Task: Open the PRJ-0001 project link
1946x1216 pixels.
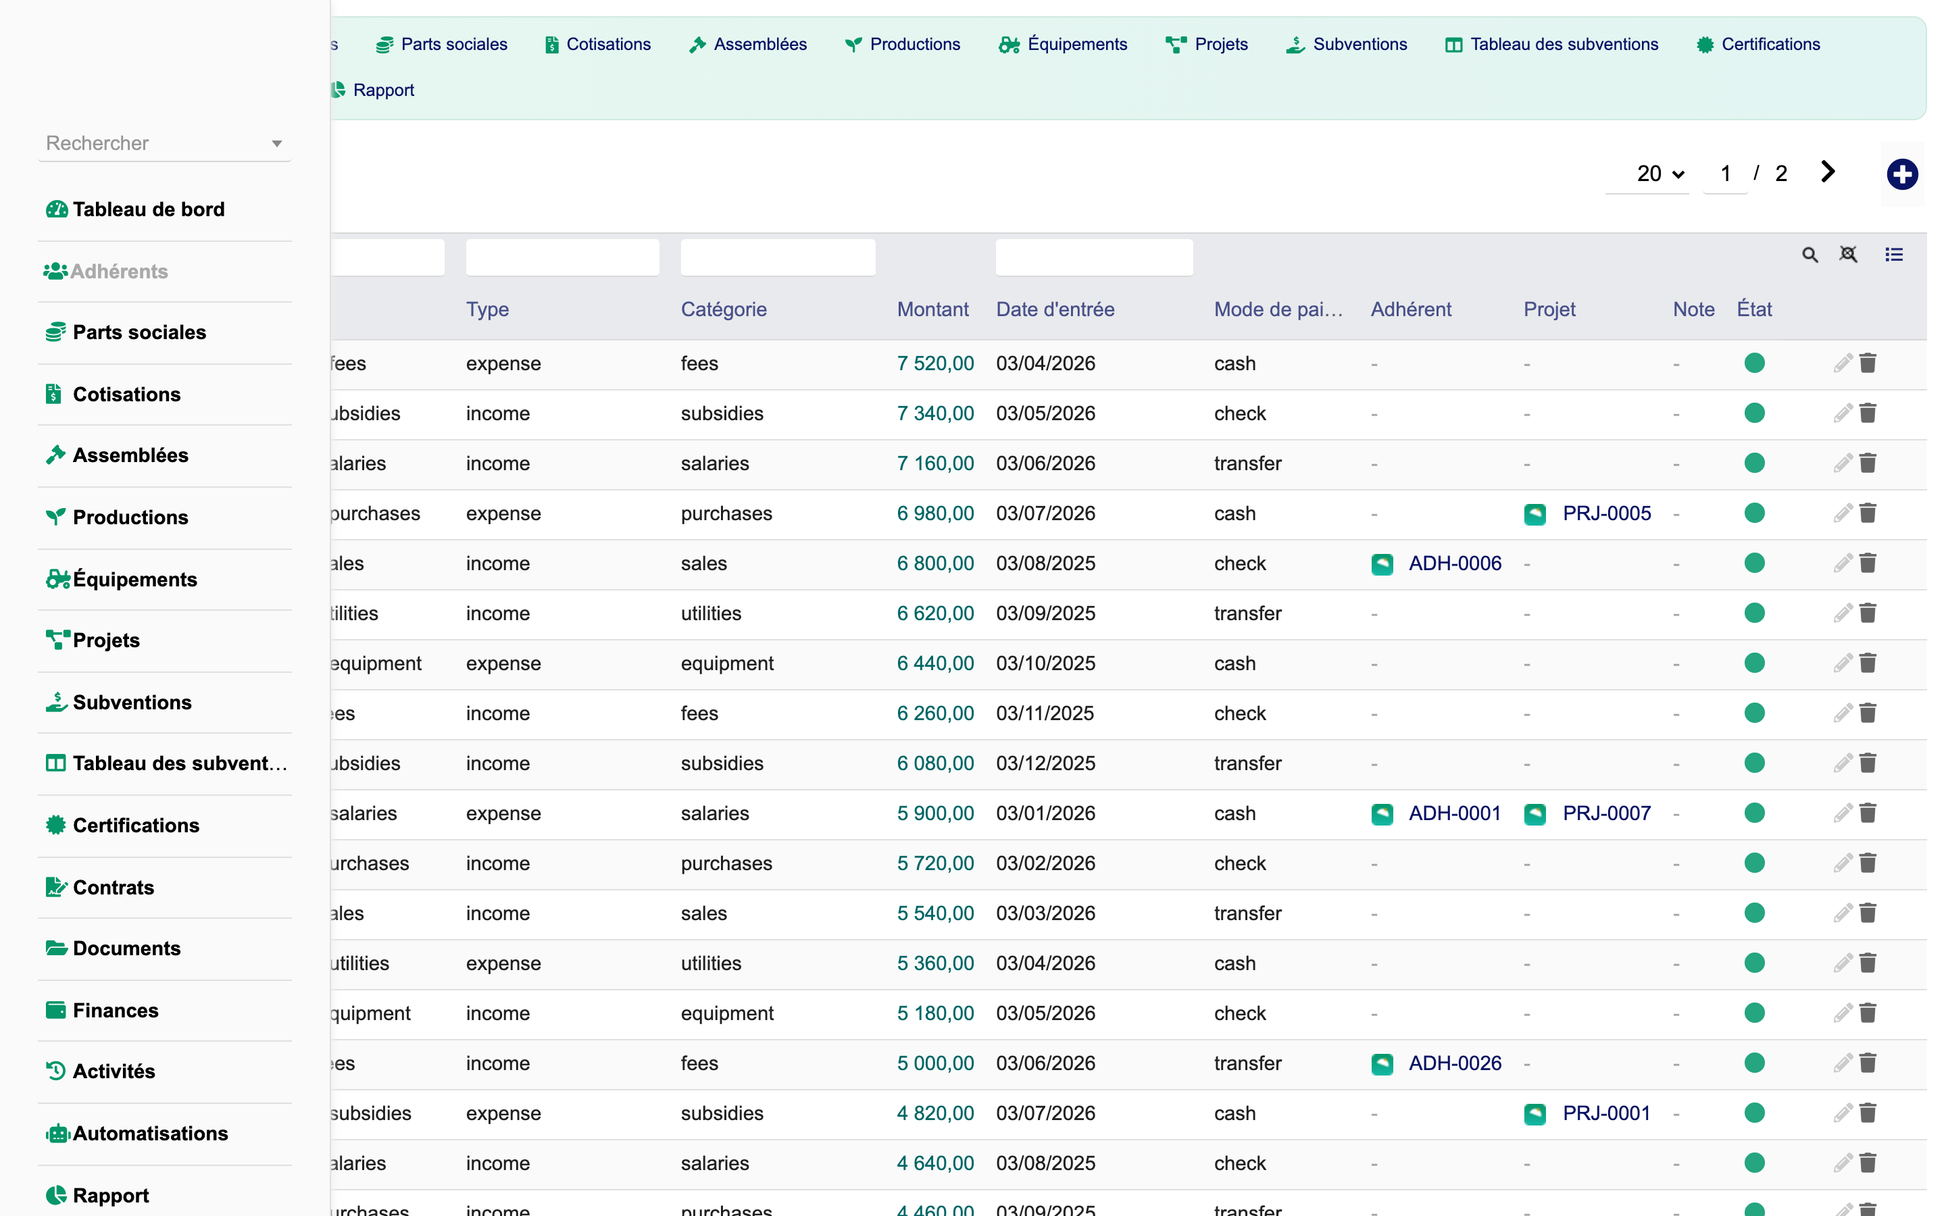Action: pyautogui.click(x=1607, y=1113)
